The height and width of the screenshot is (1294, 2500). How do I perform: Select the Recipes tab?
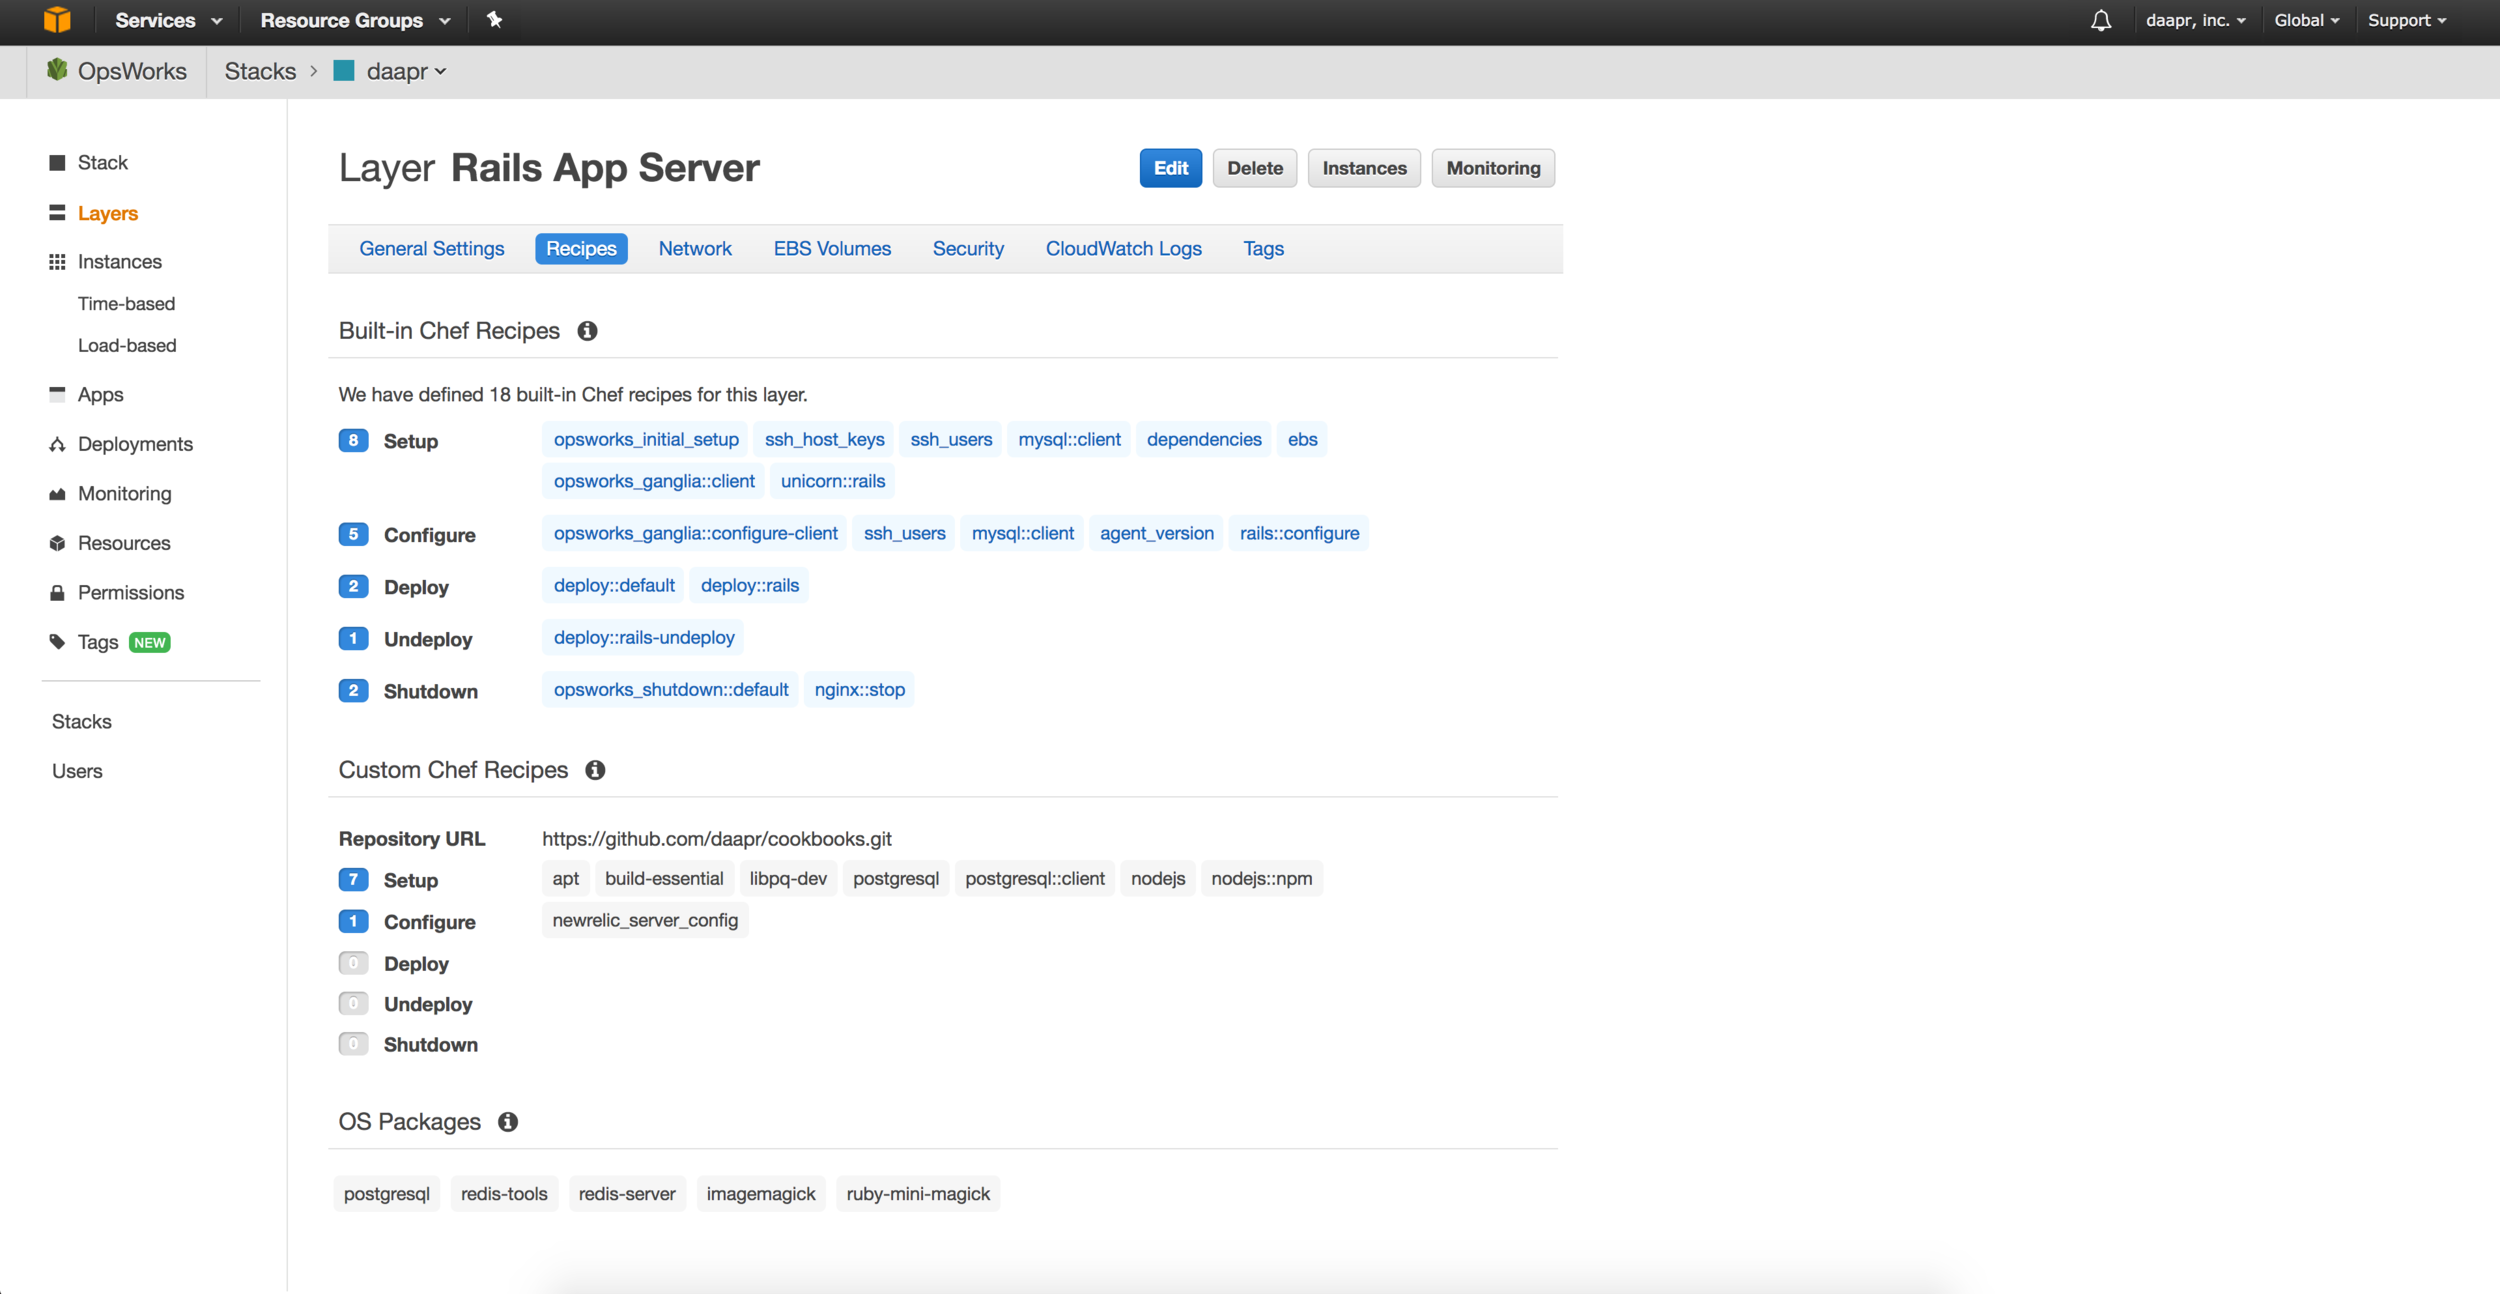[x=581, y=249]
